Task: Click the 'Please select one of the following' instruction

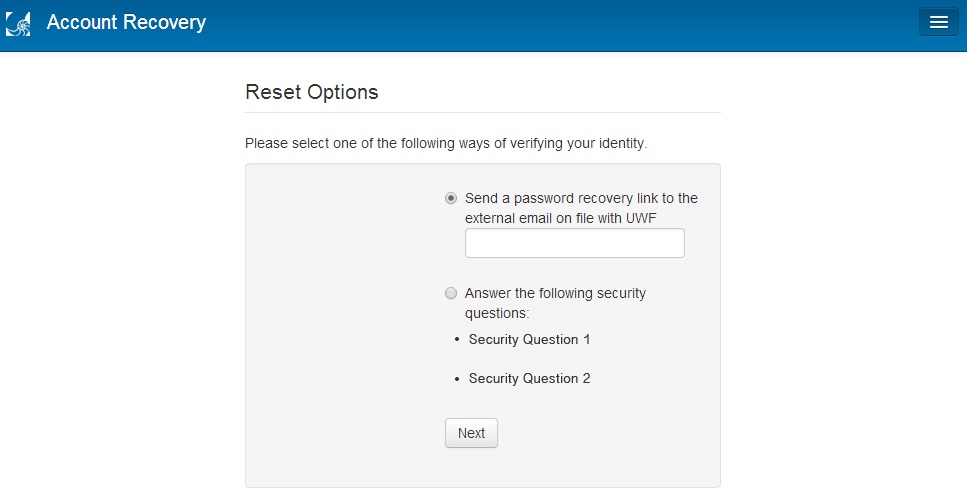Action: coord(446,143)
